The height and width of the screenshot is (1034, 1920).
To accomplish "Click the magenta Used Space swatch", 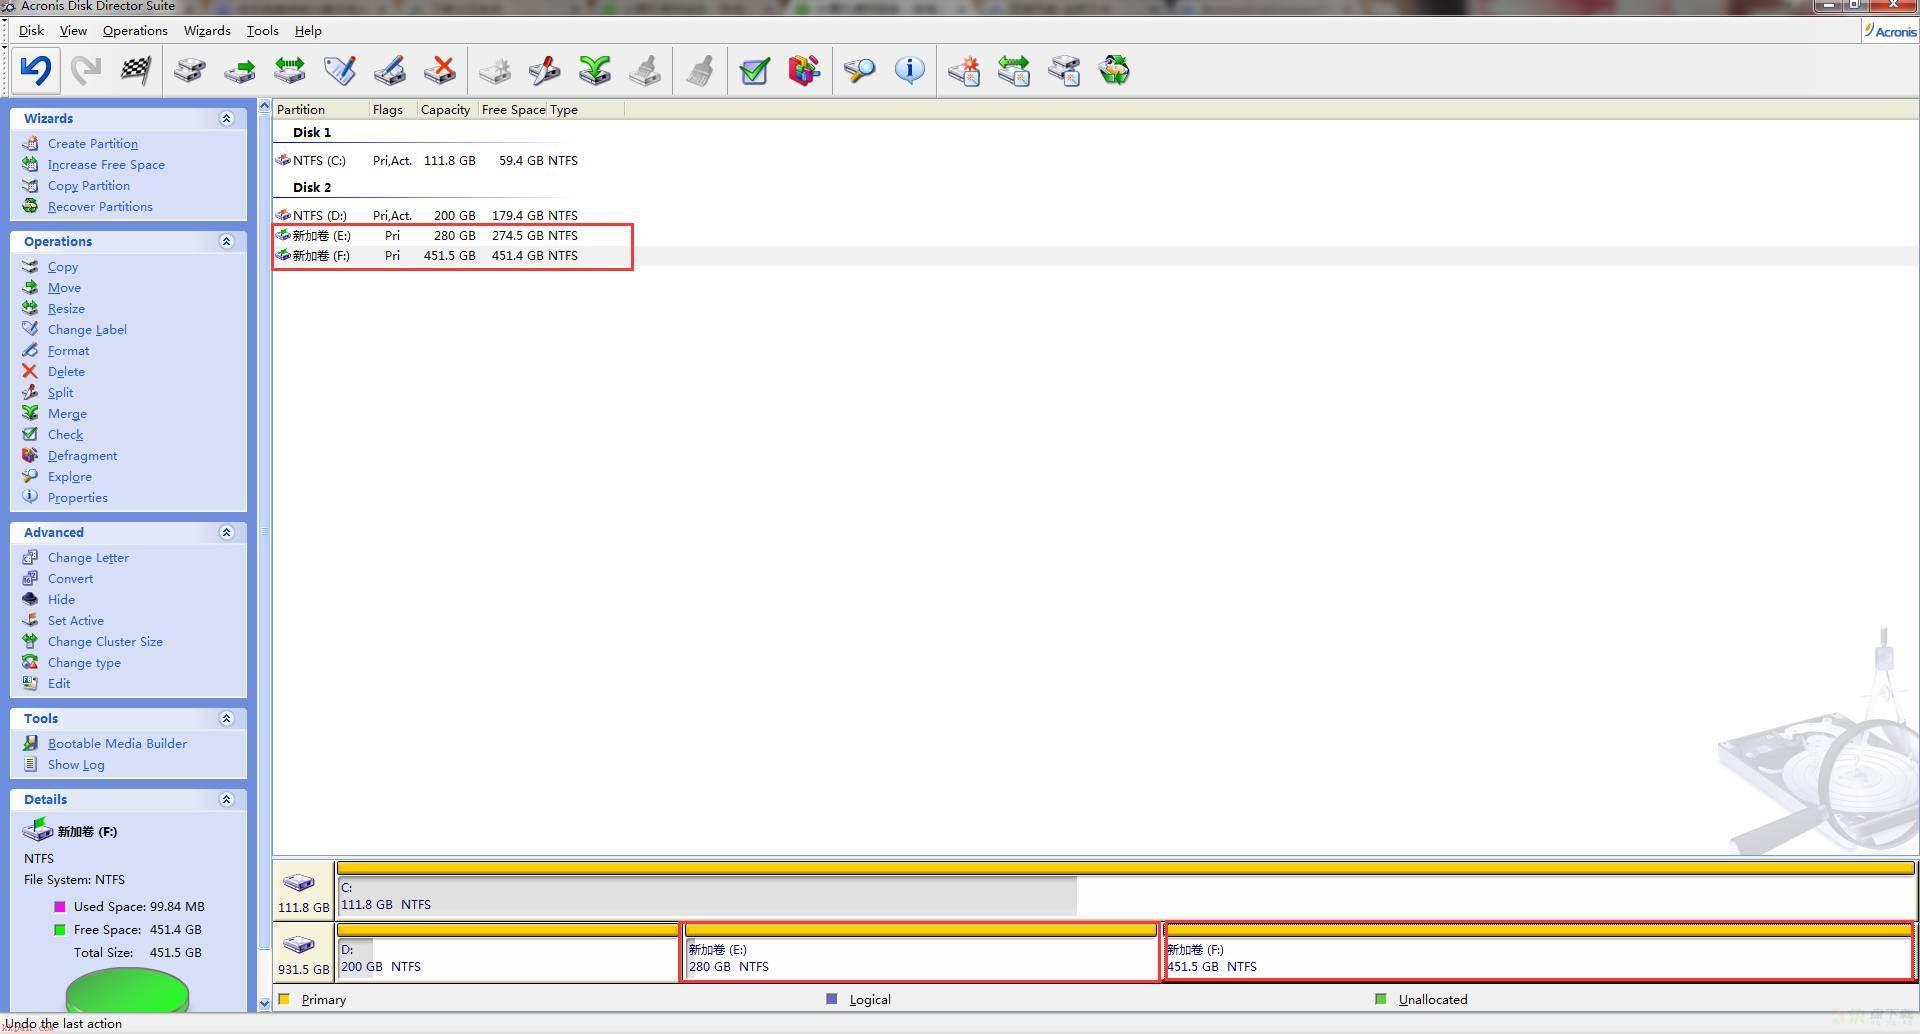I will tap(59, 907).
